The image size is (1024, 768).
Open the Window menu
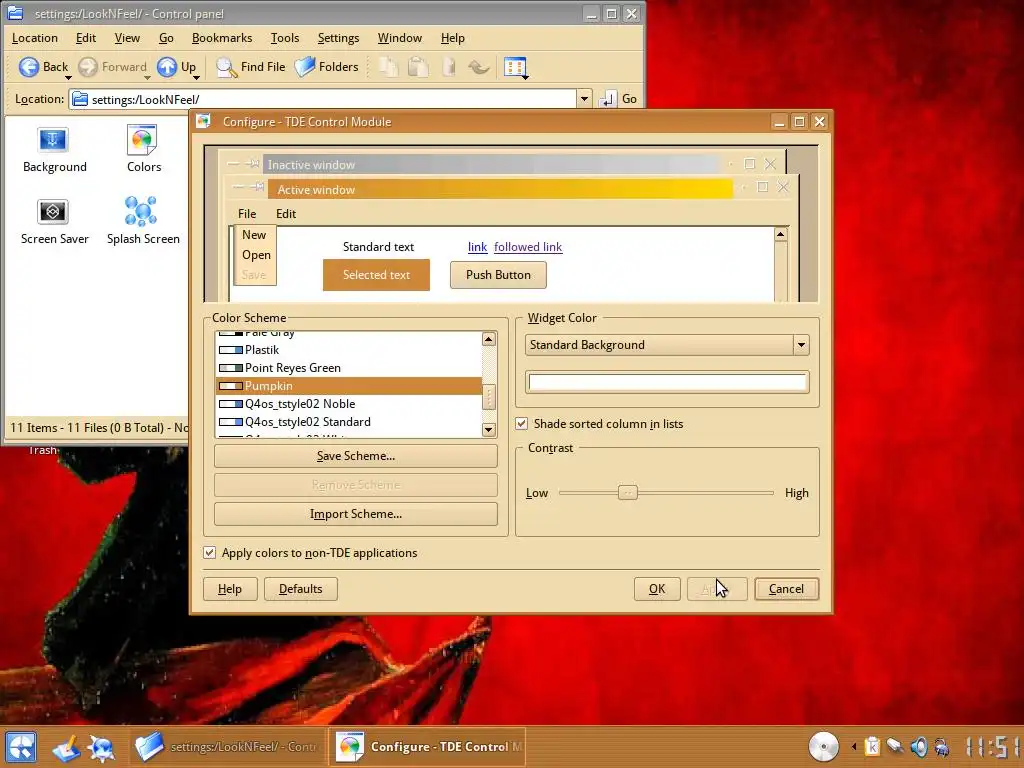click(x=400, y=38)
